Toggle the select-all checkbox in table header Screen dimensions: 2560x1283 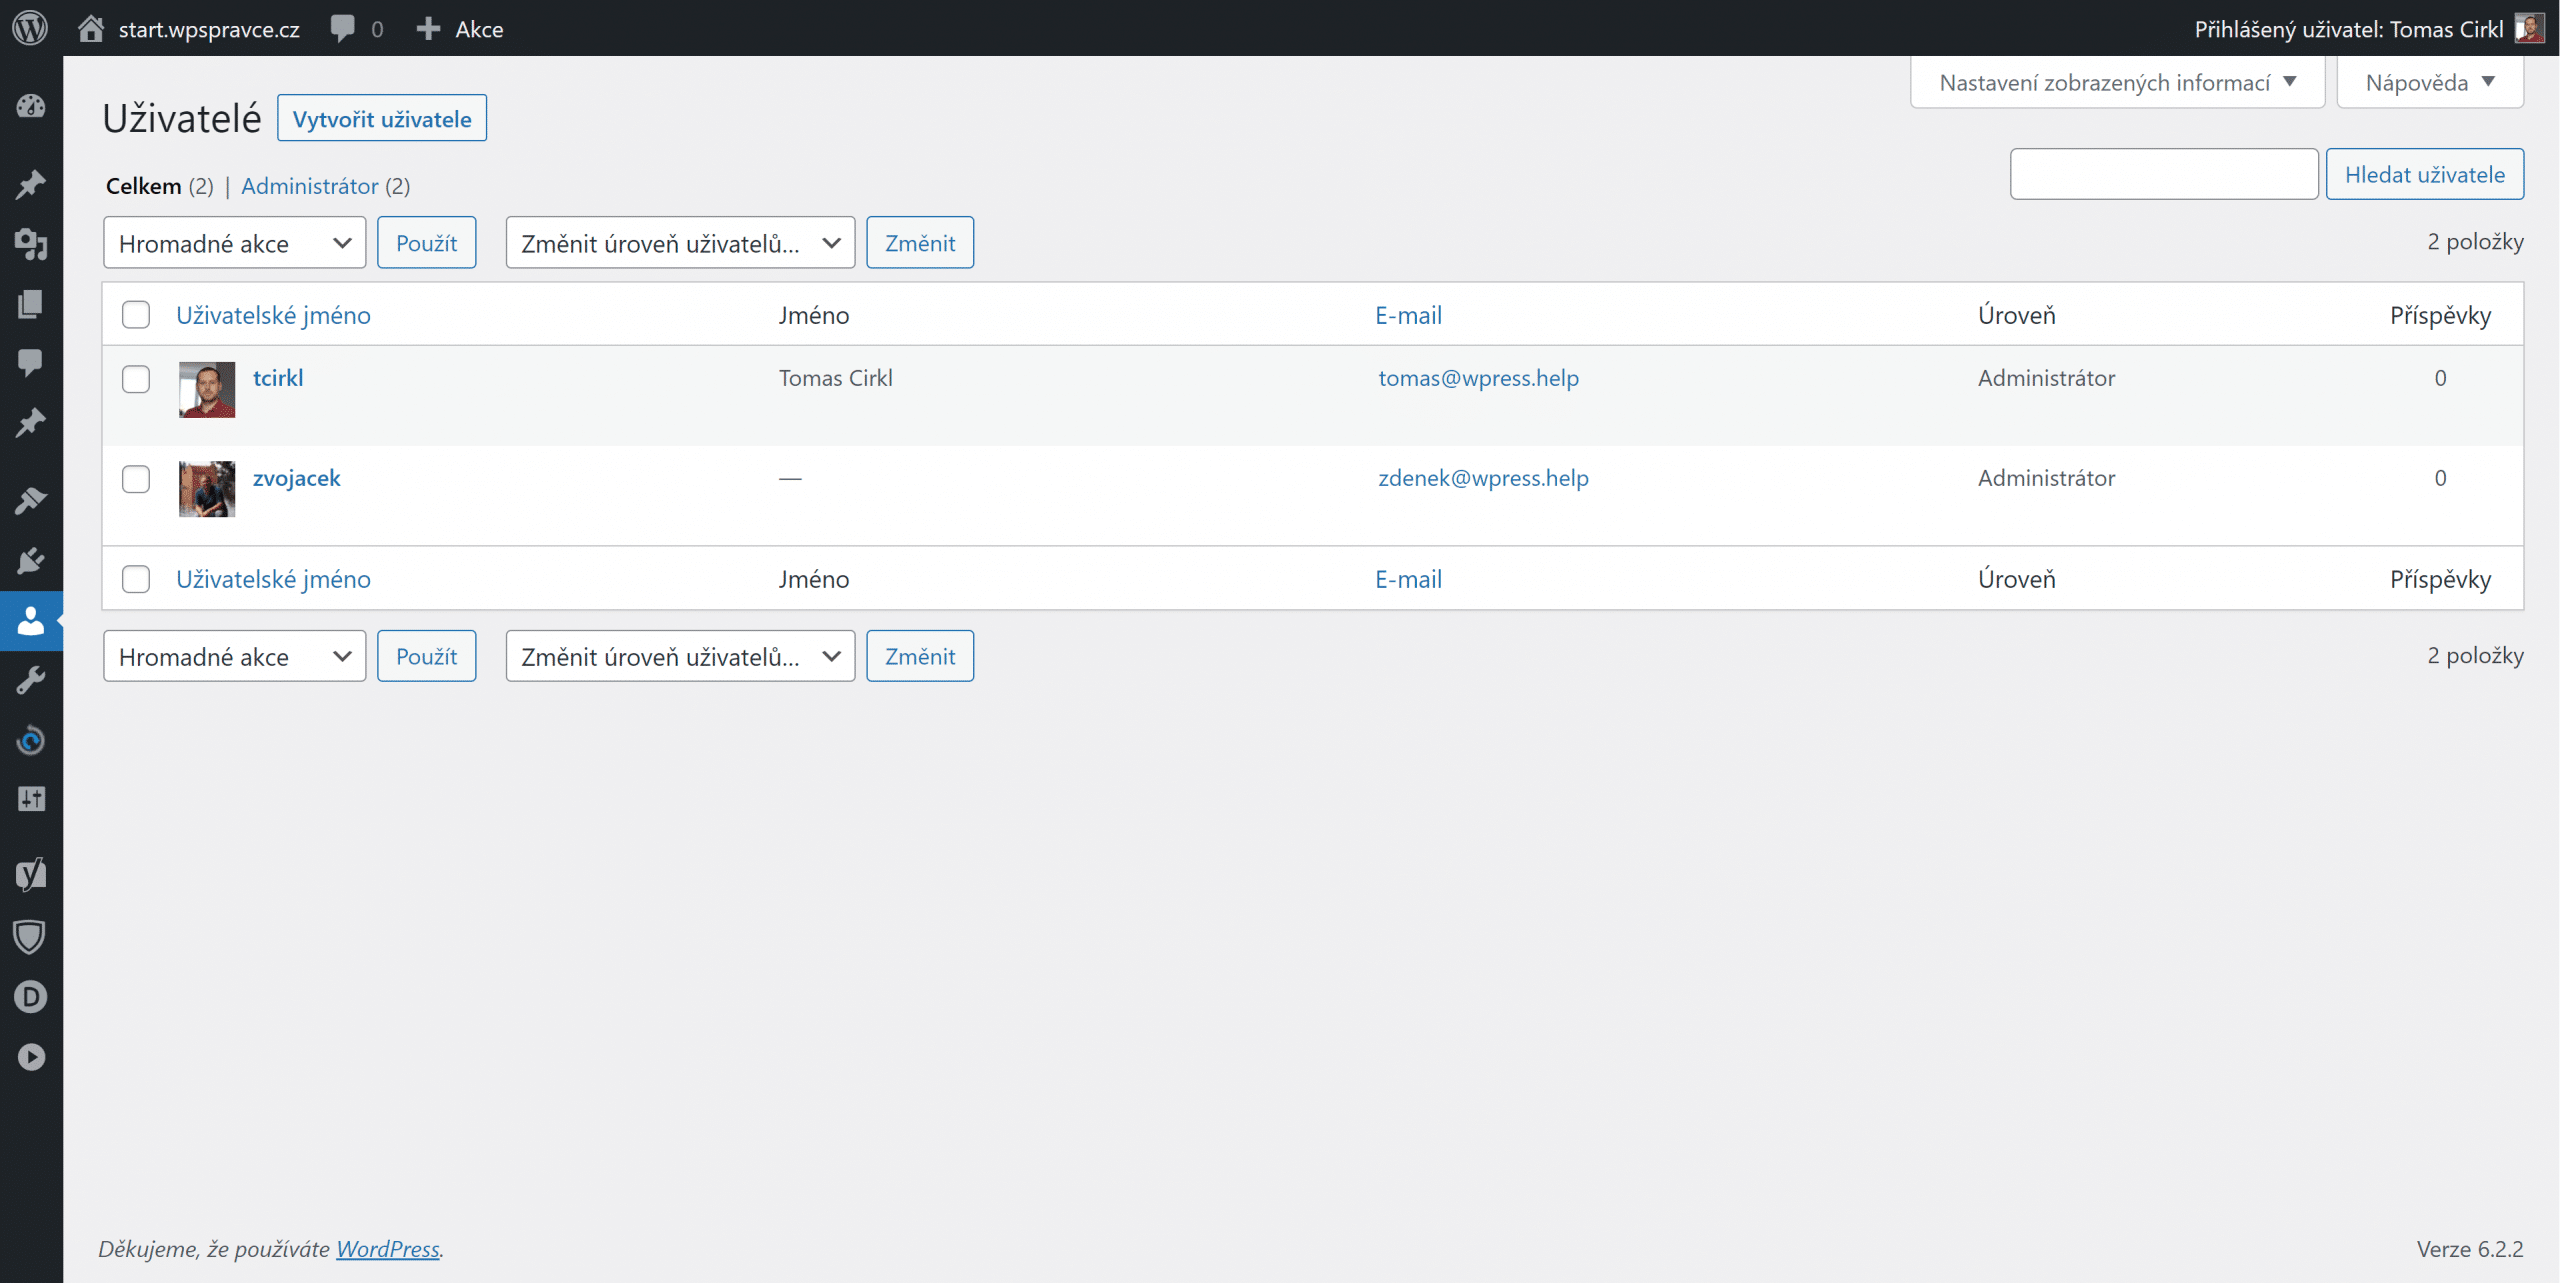coord(136,315)
